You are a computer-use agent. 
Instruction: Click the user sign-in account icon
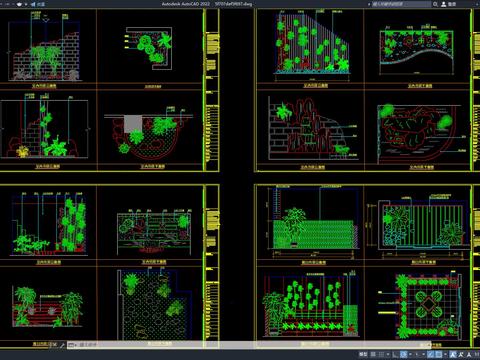tap(444, 4)
